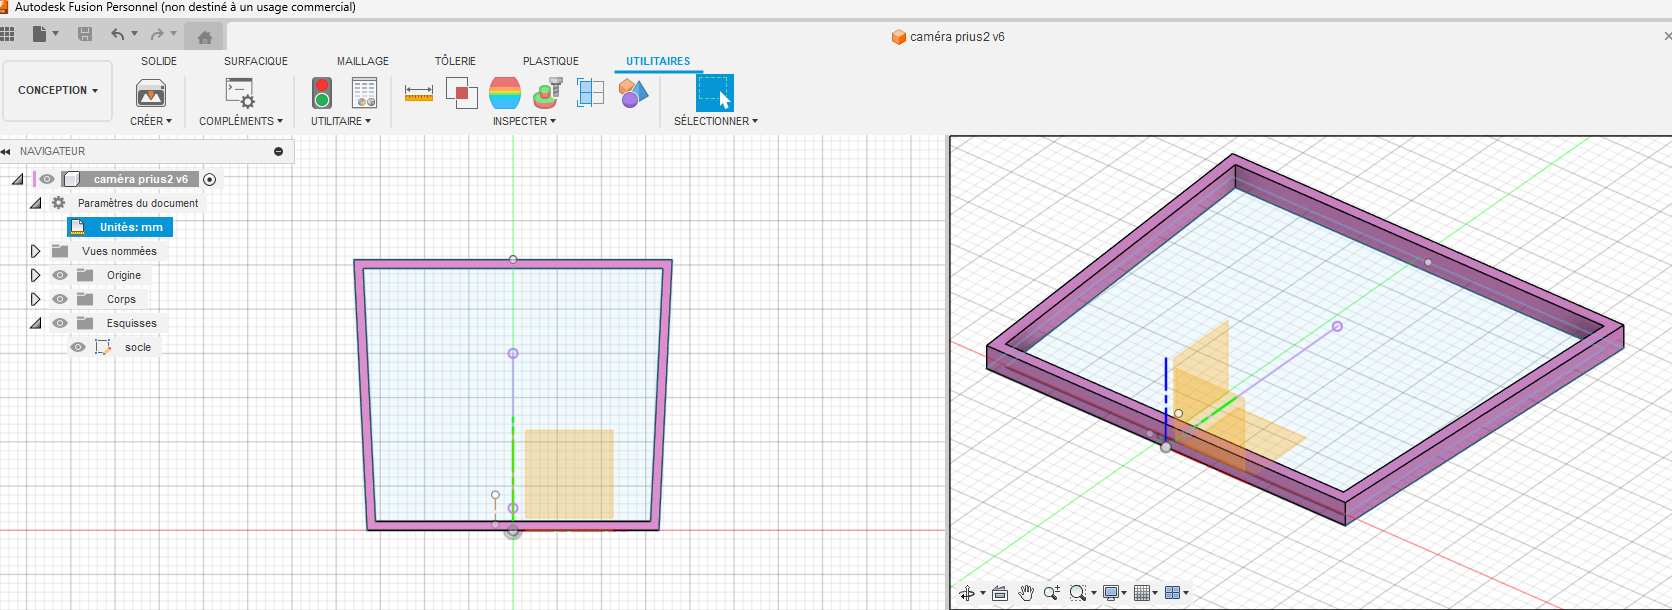Open the Scripts and Add-ins icon
Screen dimensions: 1672x610
click(240, 93)
